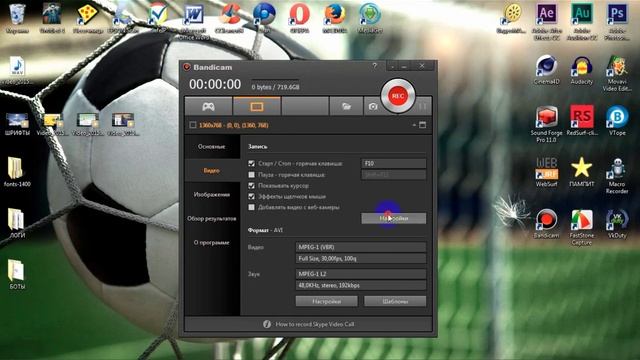Launch CCleaner from the desktop

229,18
